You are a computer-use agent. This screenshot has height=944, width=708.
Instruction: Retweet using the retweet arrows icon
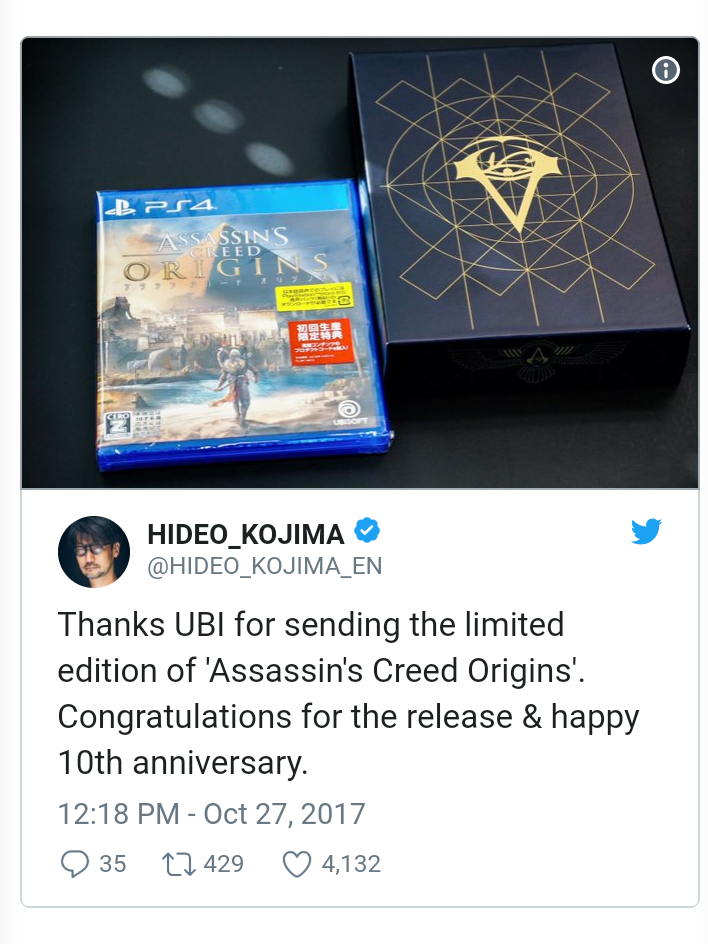click(179, 864)
